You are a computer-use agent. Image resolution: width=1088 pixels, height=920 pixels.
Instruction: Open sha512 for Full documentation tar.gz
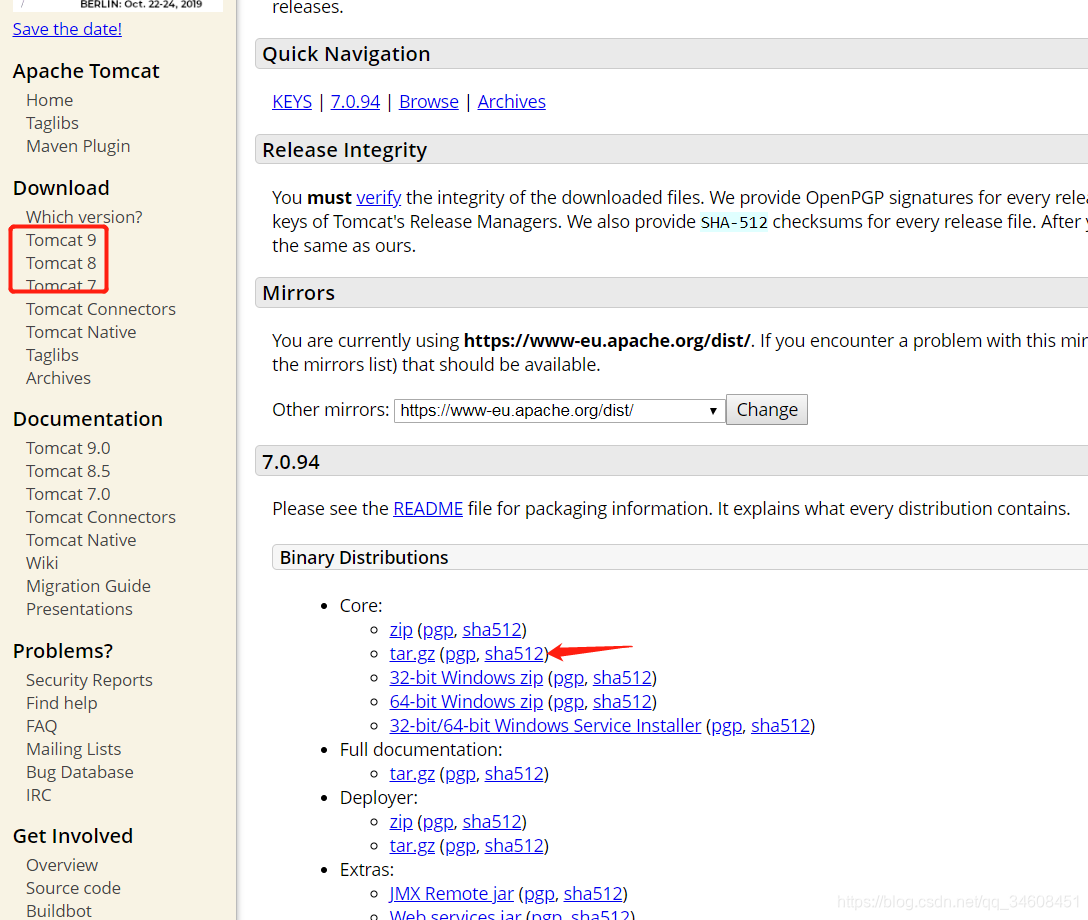[x=514, y=774]
